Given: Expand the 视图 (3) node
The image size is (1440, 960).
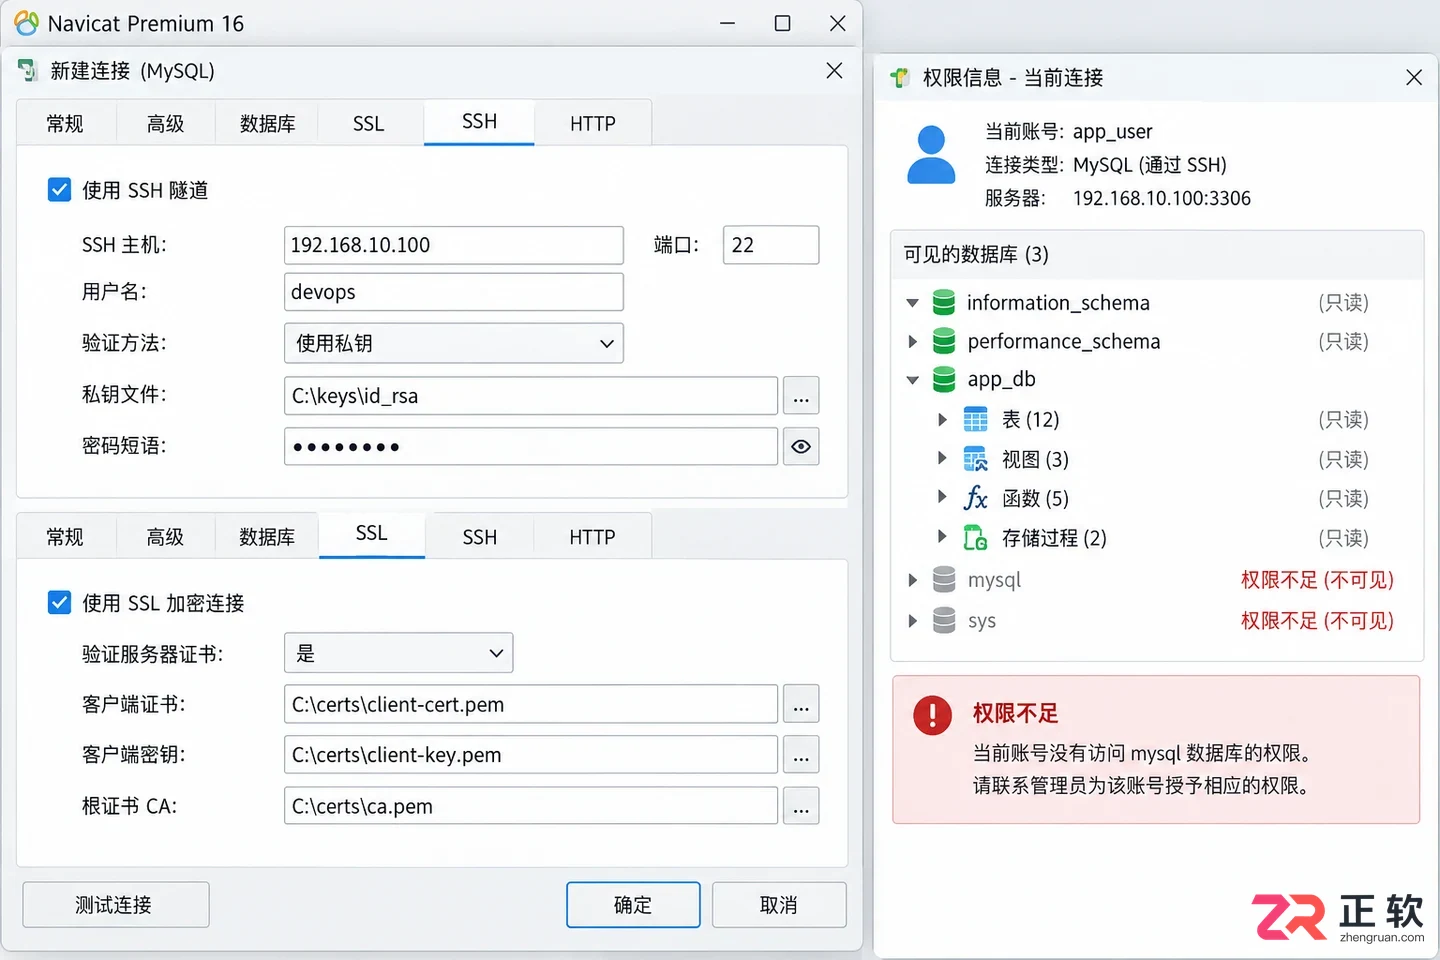Looking at the screenshot, I should point(942,459).
